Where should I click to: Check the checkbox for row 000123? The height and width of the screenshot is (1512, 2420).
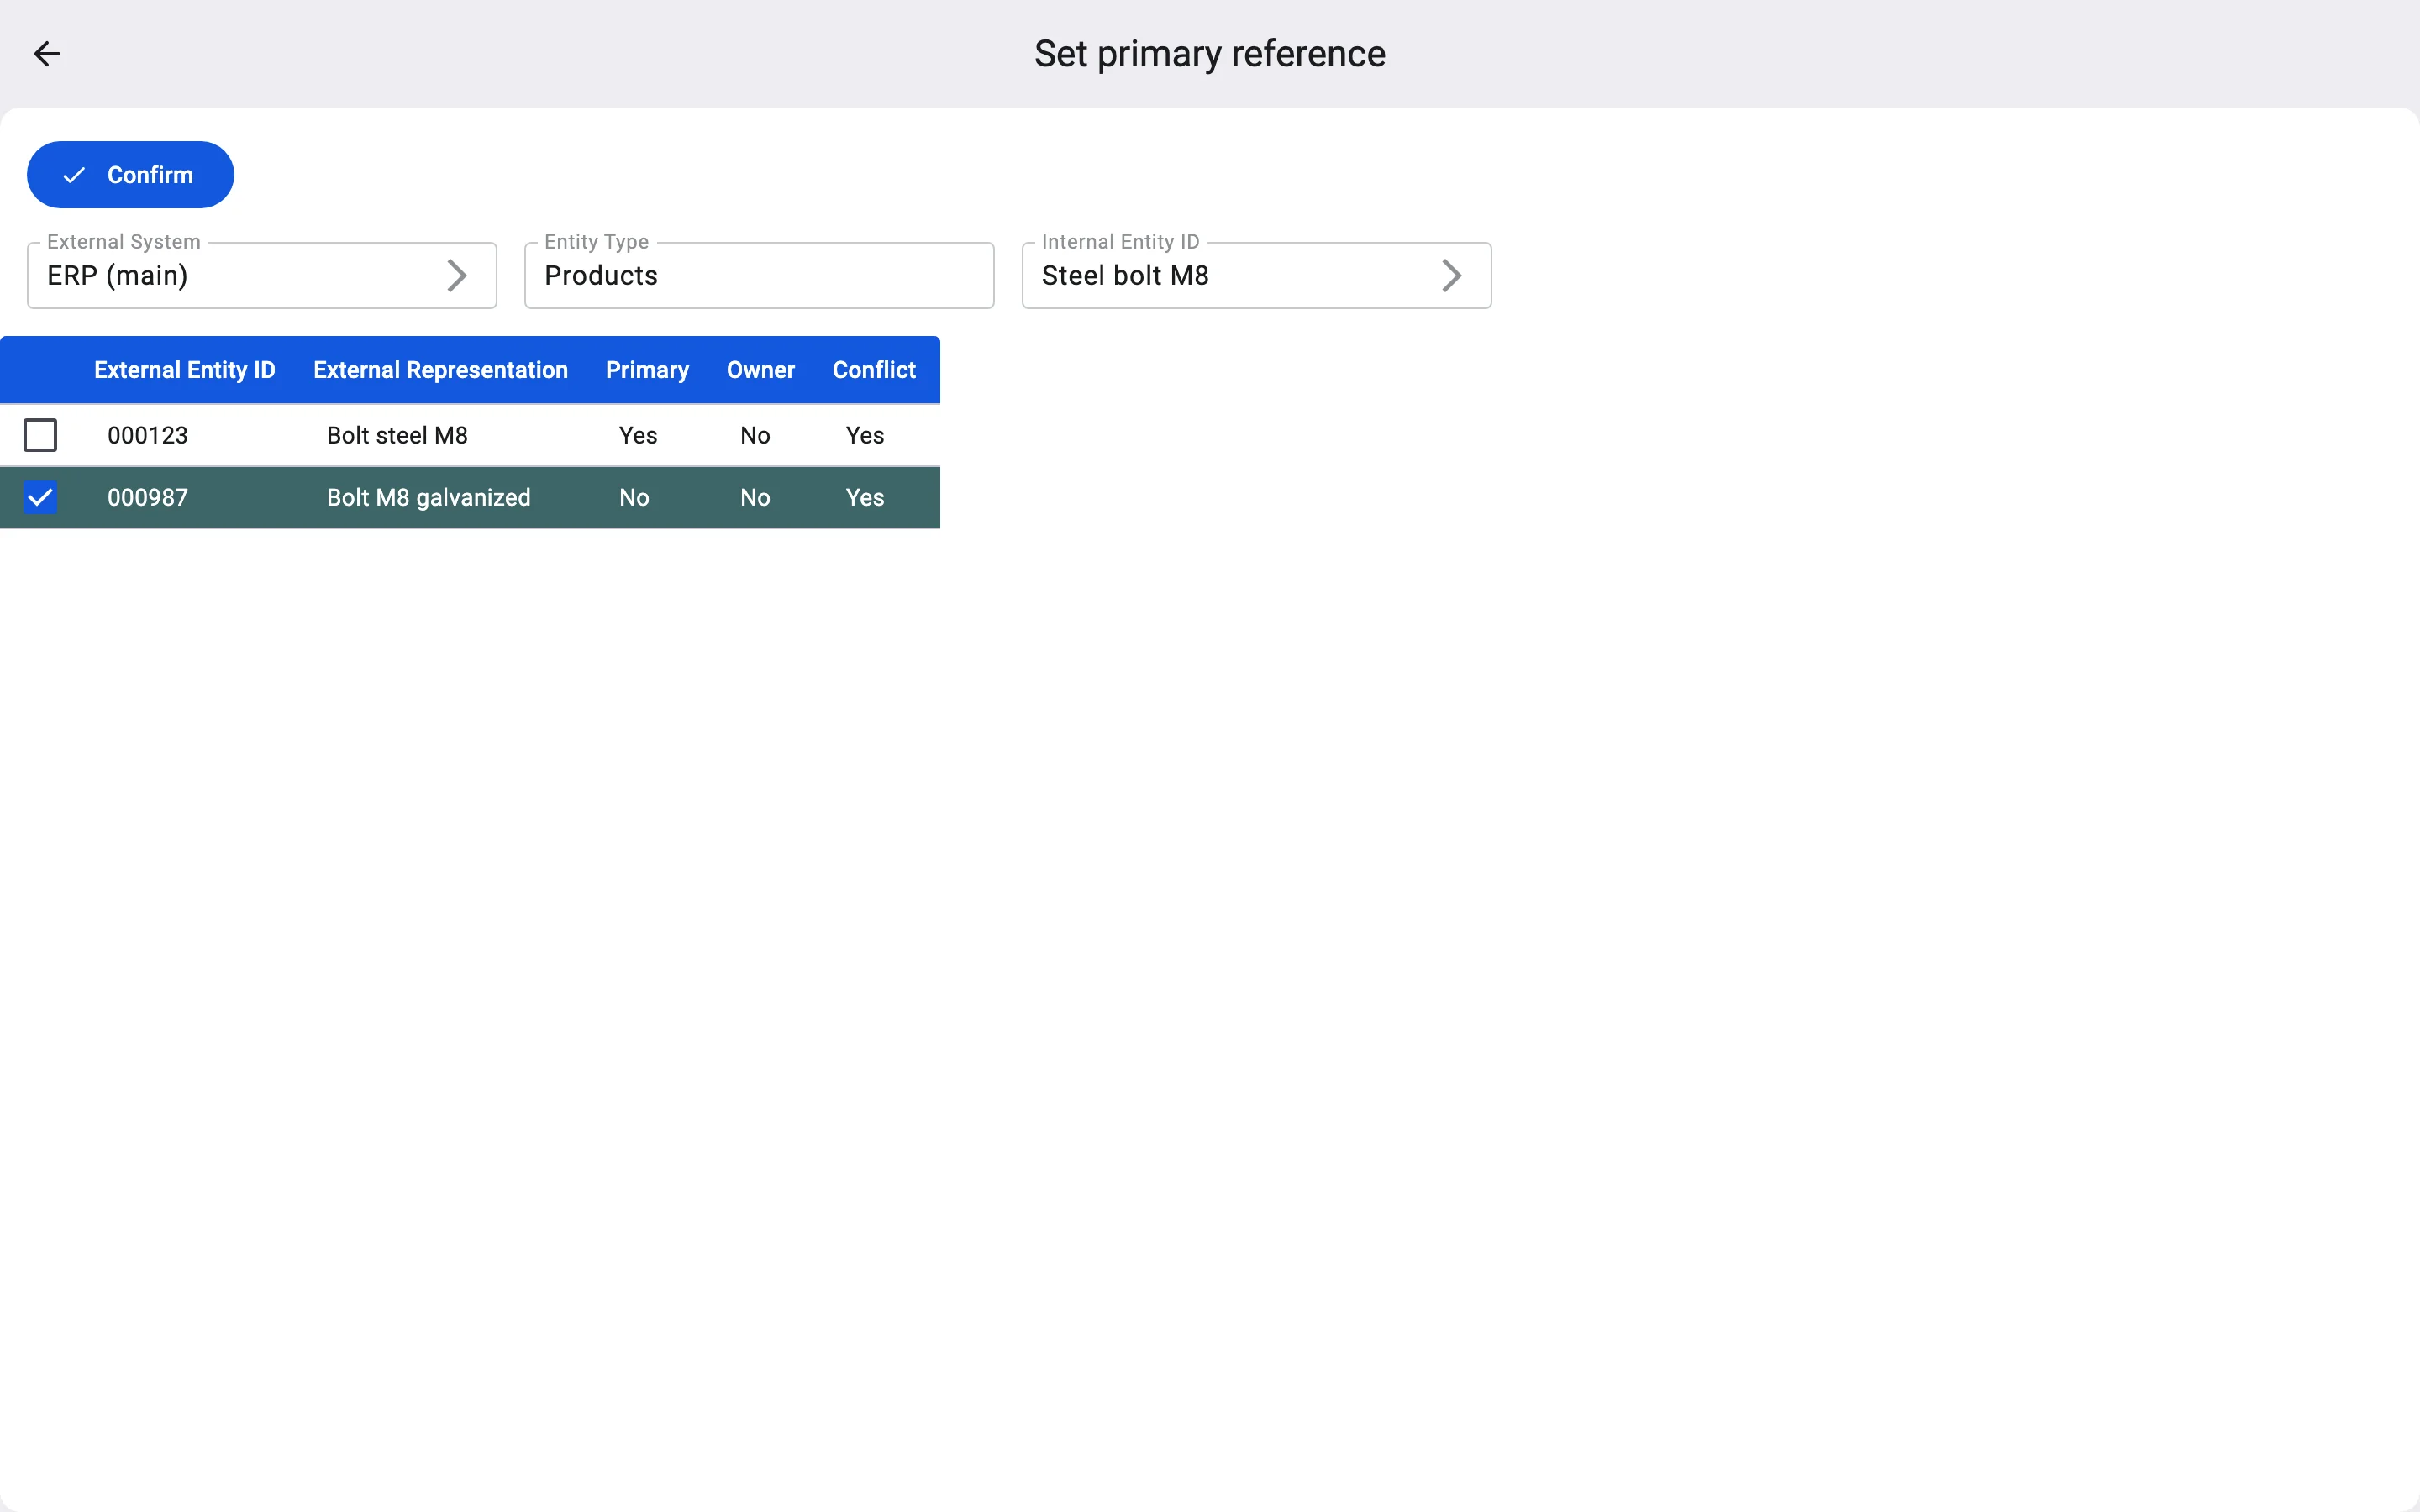40,435
